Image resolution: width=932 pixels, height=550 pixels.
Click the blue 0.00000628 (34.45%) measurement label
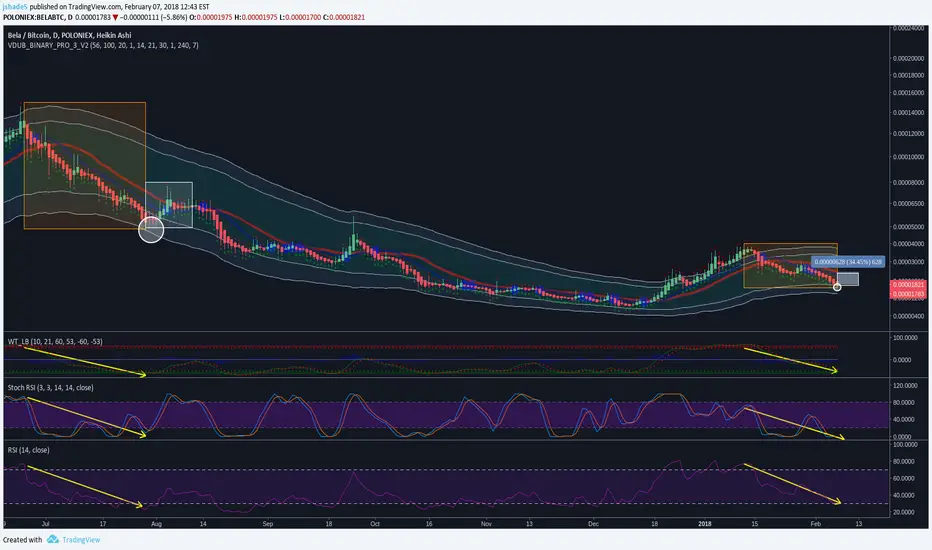(848, 262)
